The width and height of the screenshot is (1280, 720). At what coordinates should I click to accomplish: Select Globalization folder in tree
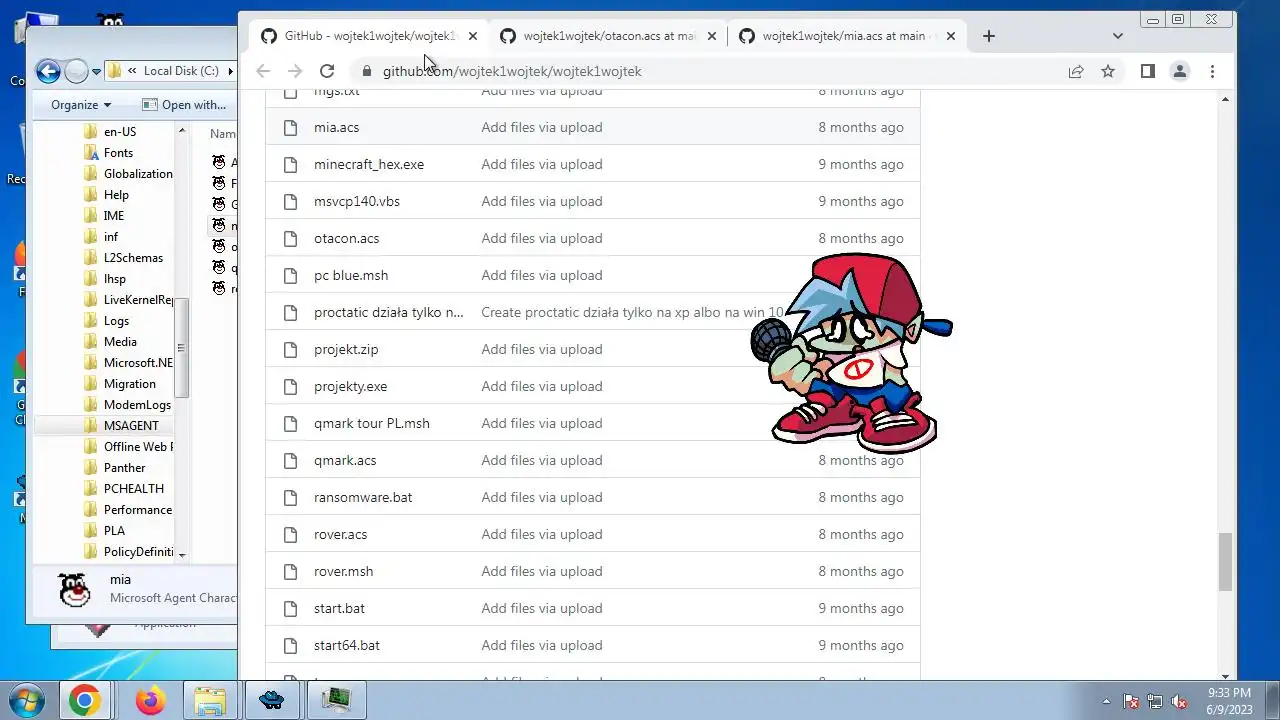(x=138, y=173)
